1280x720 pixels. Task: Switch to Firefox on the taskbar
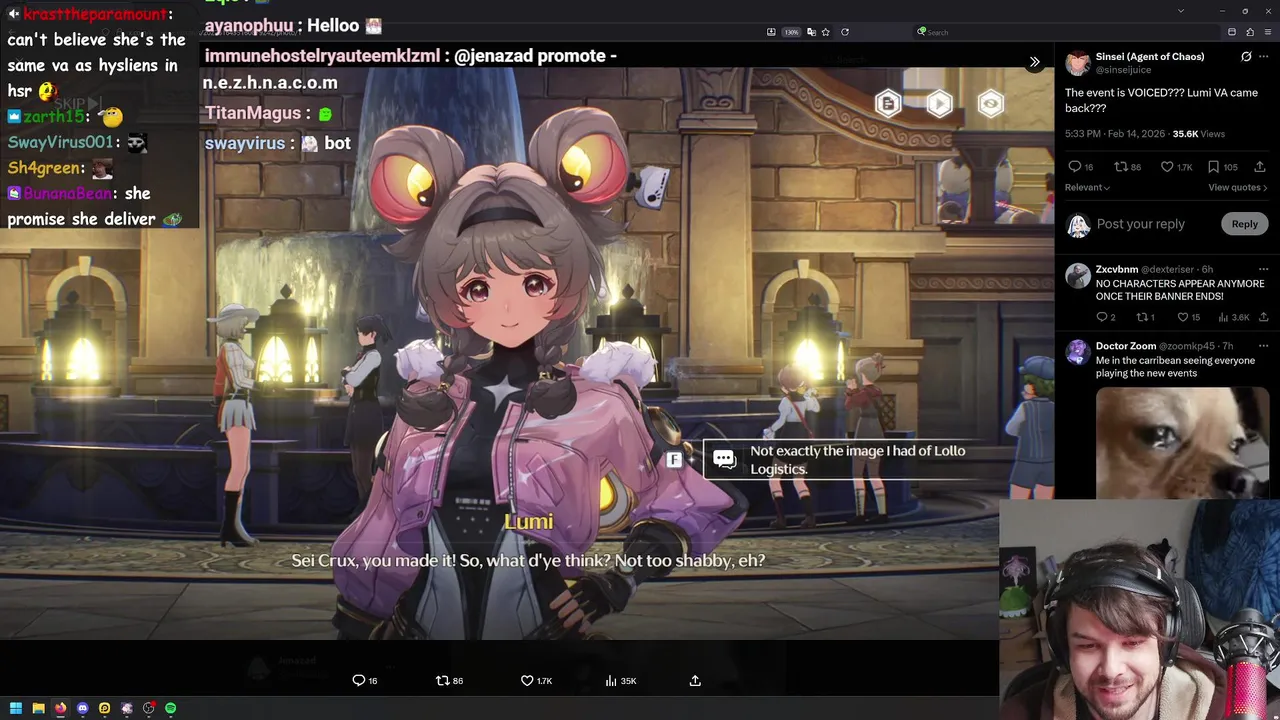click(x=60, y=708)
